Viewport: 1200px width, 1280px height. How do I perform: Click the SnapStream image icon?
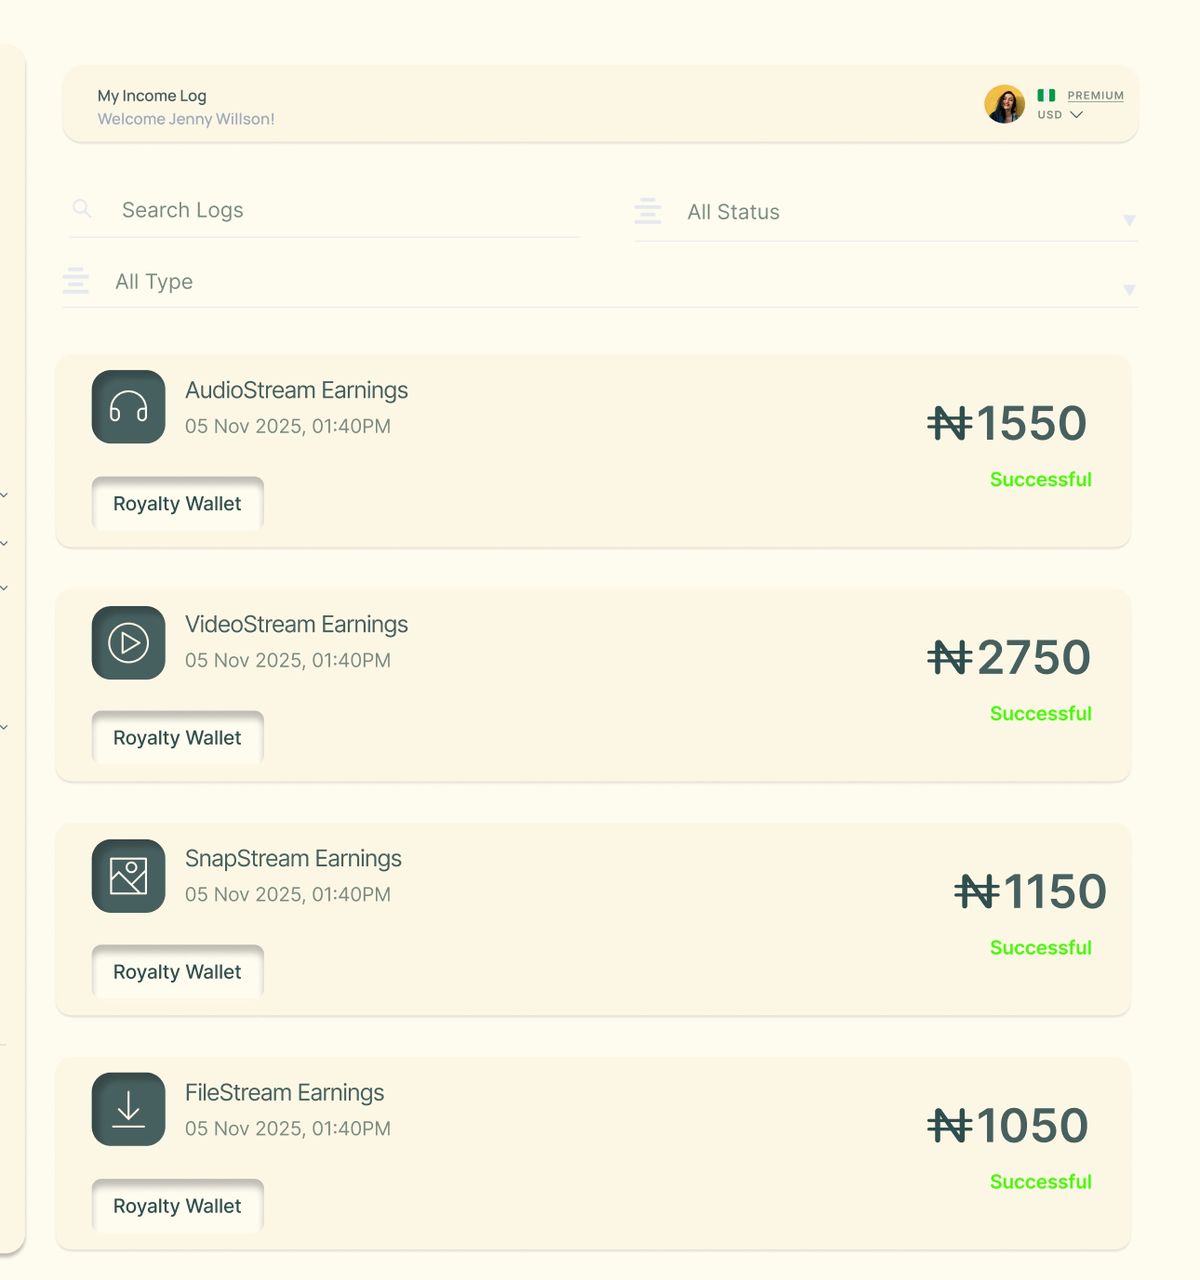pos(128,876)
